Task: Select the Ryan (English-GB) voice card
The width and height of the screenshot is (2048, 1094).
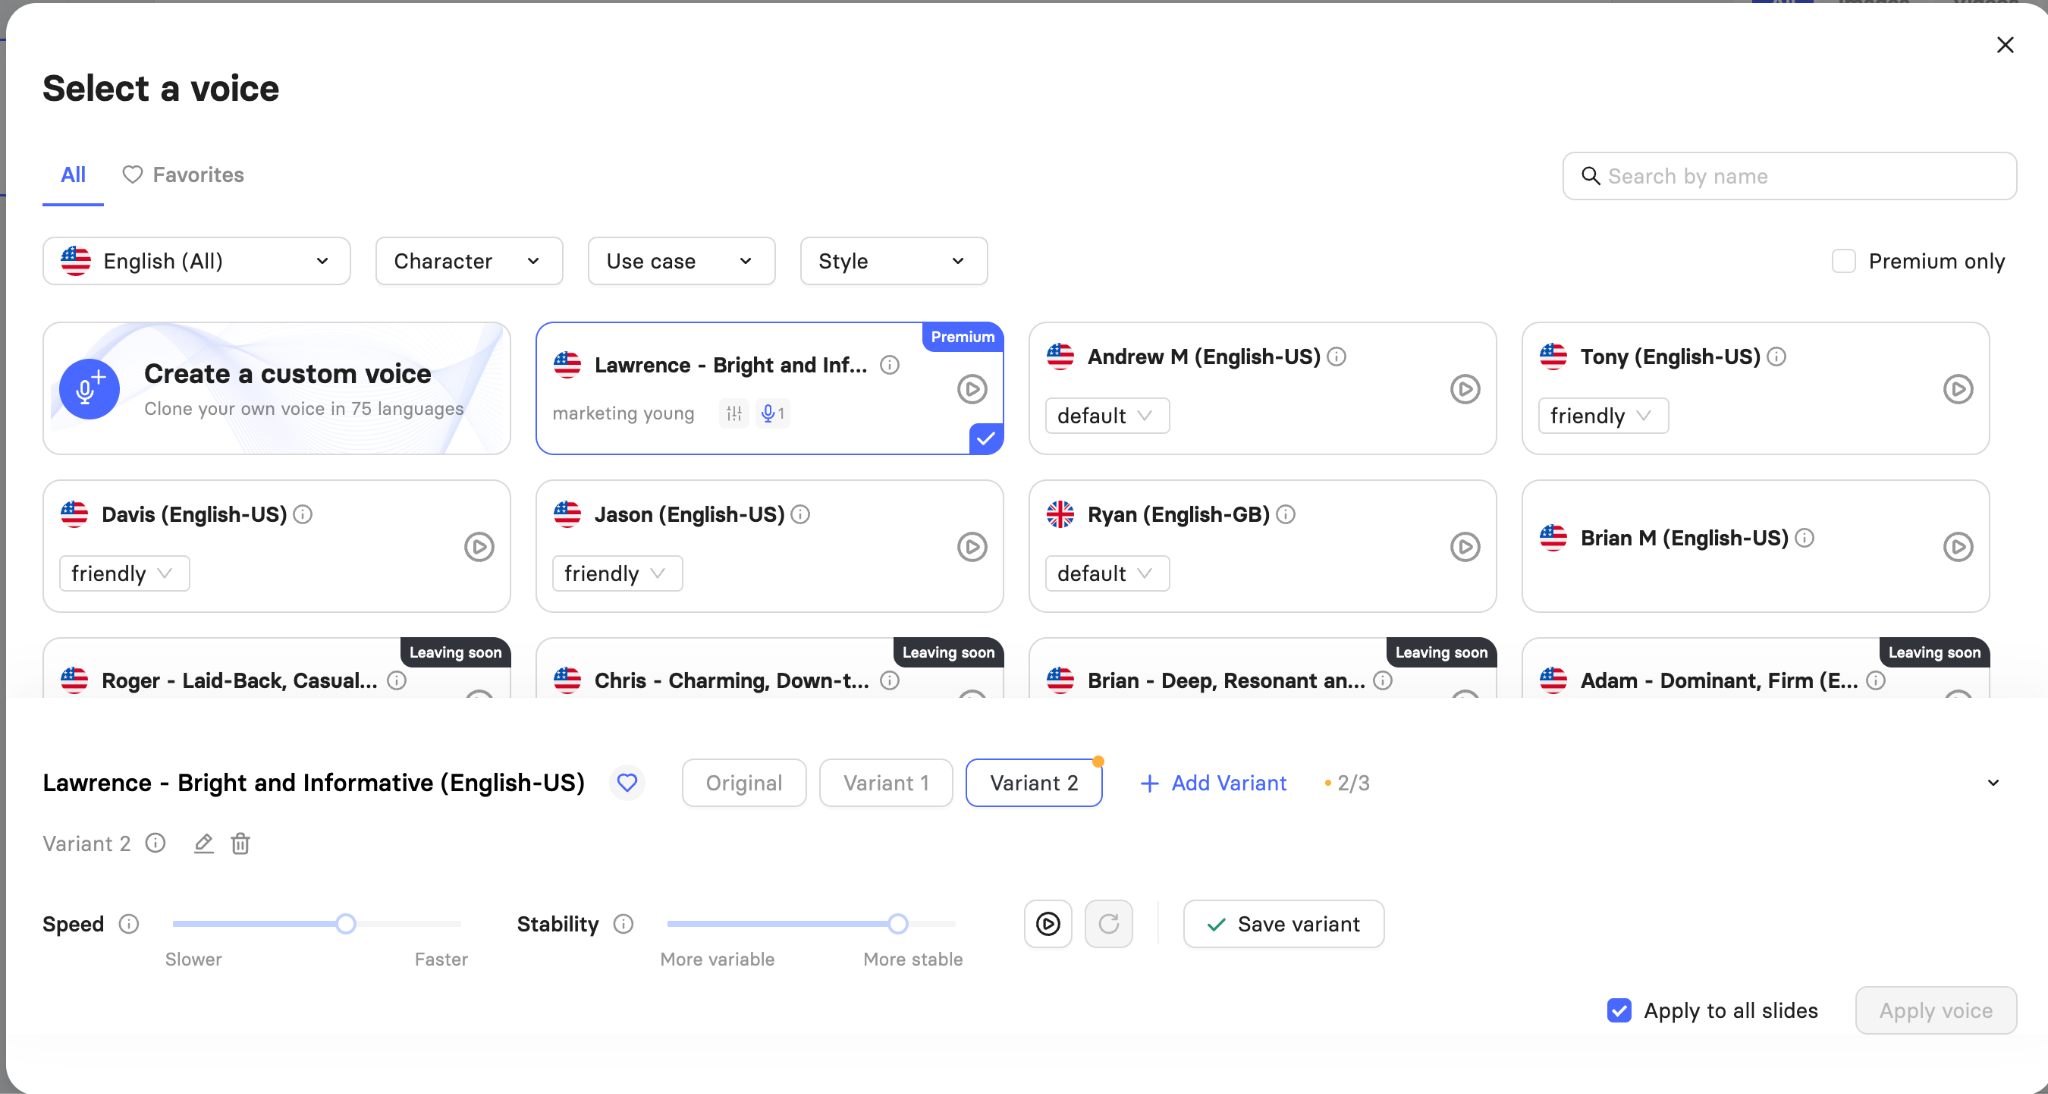Action: [1263, 546]
